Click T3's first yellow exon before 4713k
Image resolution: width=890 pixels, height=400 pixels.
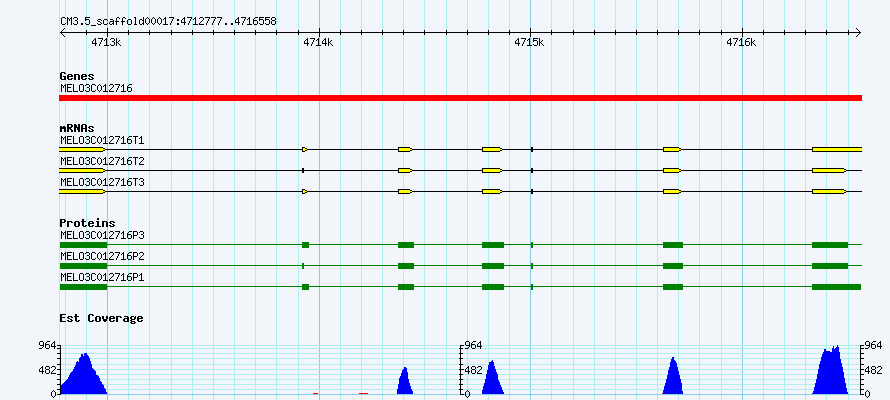82,191
